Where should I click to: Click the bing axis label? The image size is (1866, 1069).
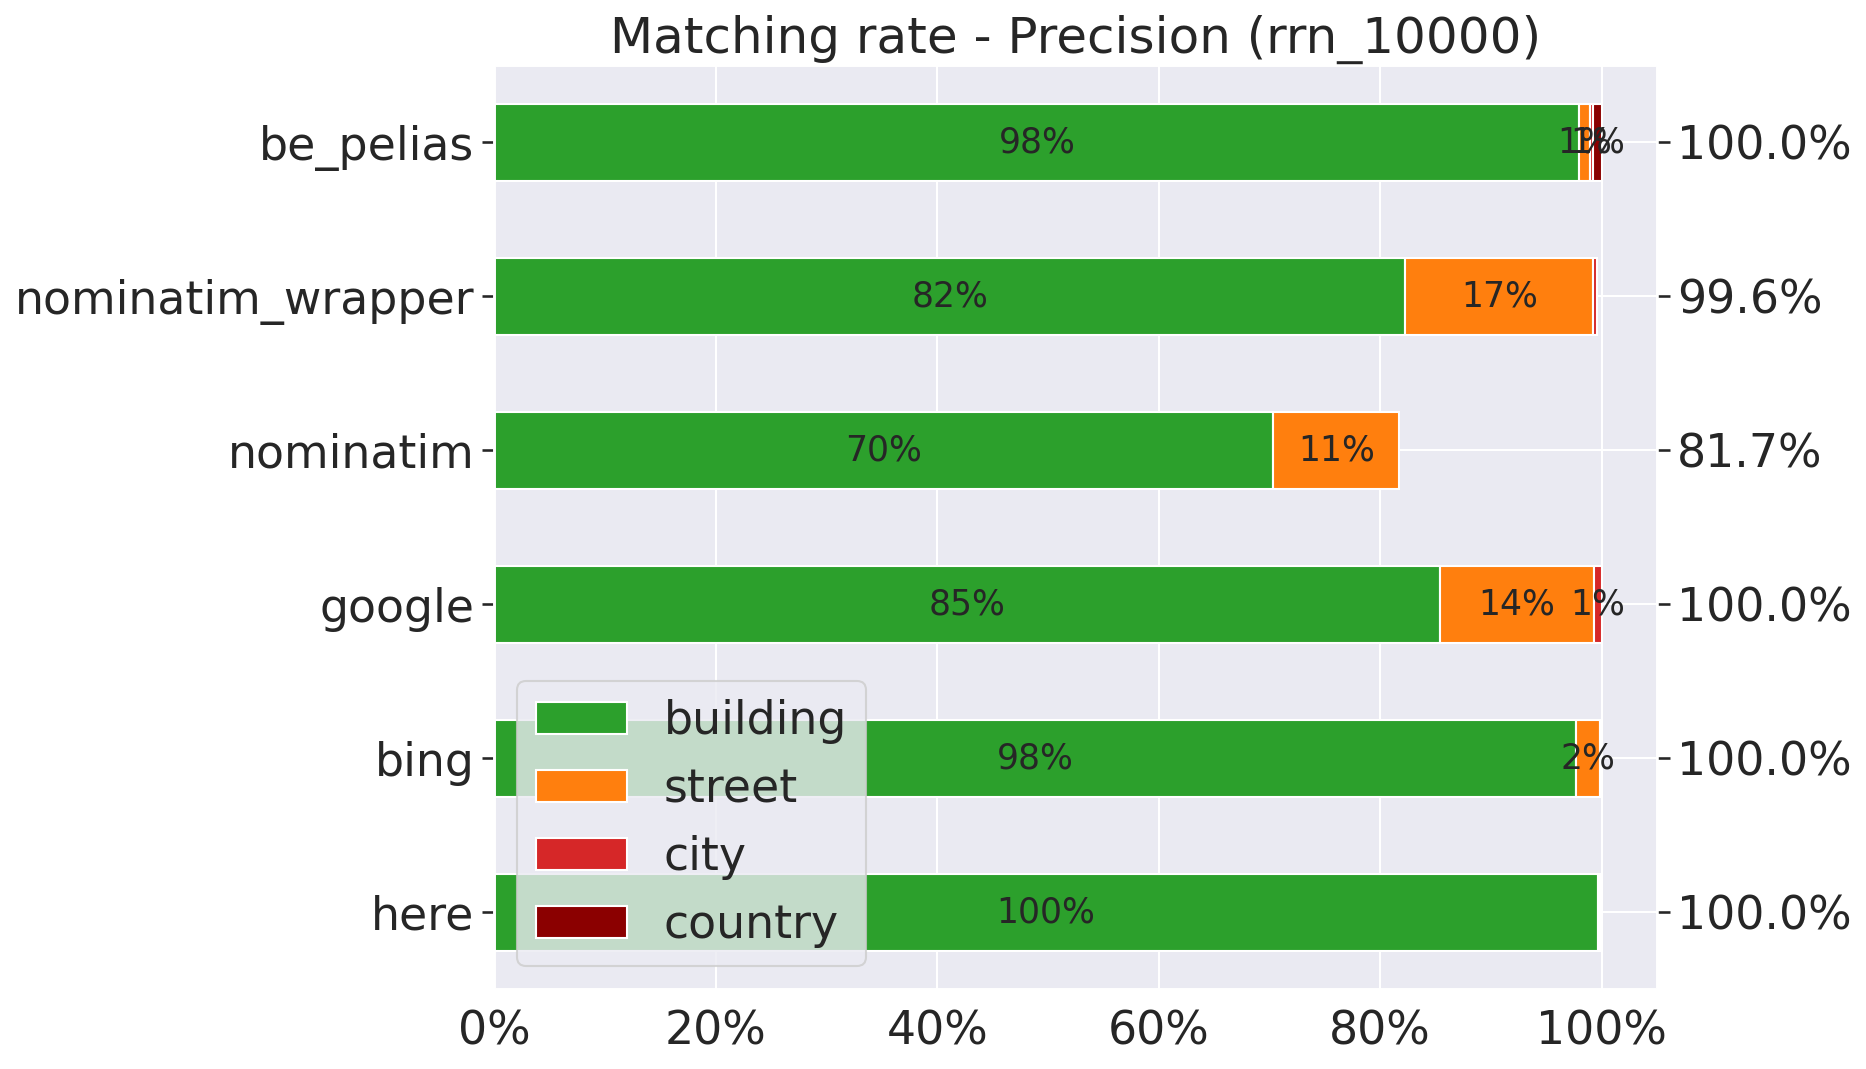pyautogui.click(x=424, y=760)
